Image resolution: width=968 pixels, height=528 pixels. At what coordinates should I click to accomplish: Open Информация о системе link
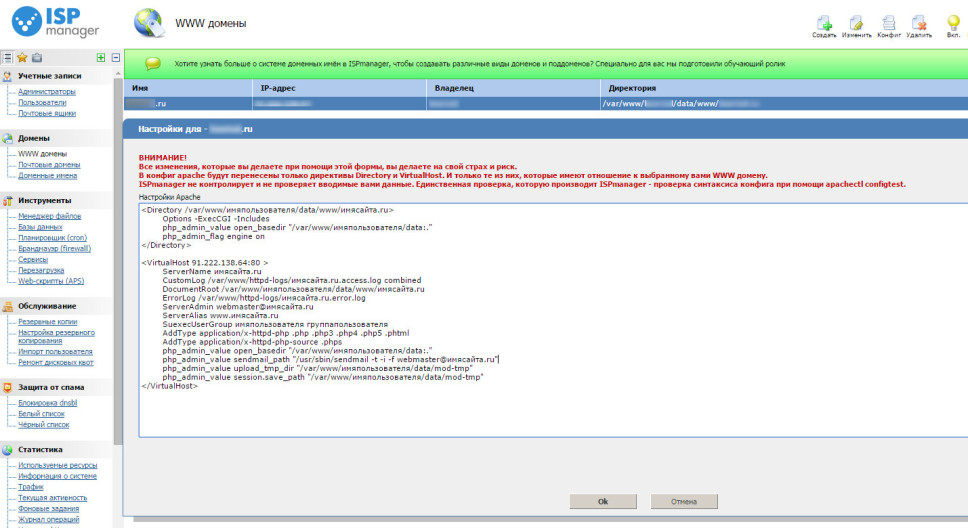[57, 476]
